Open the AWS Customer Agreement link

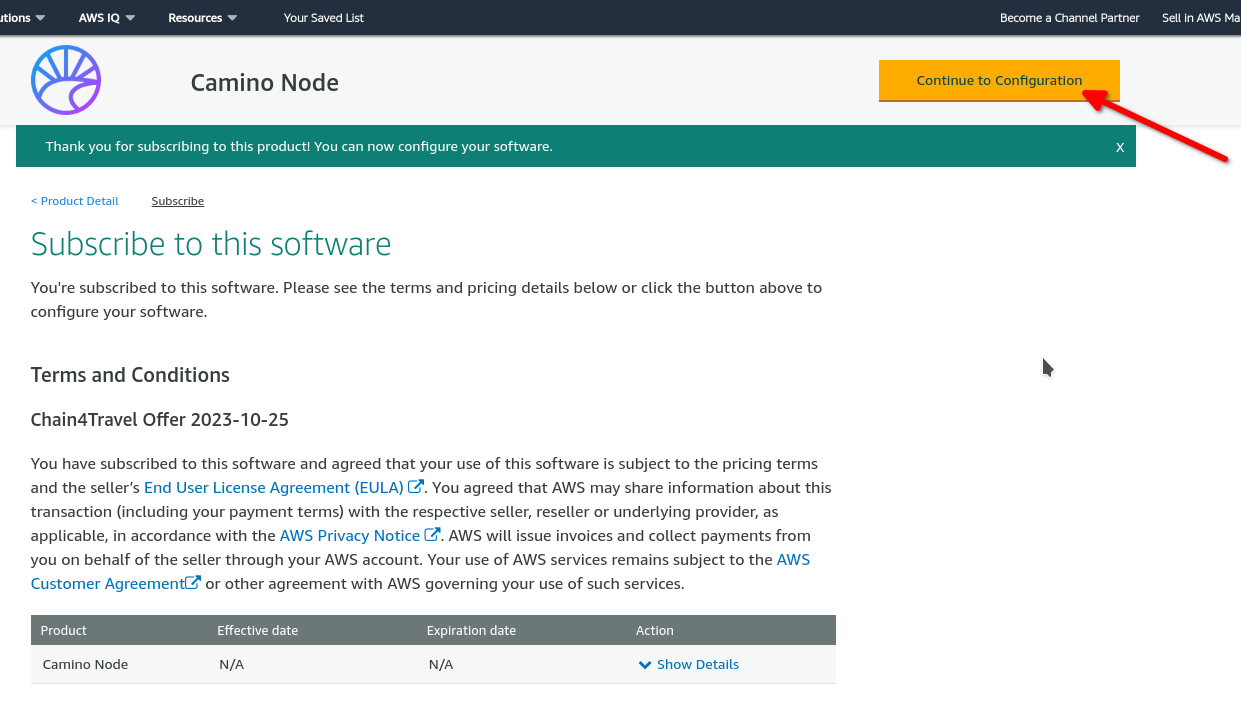point(107,583)
